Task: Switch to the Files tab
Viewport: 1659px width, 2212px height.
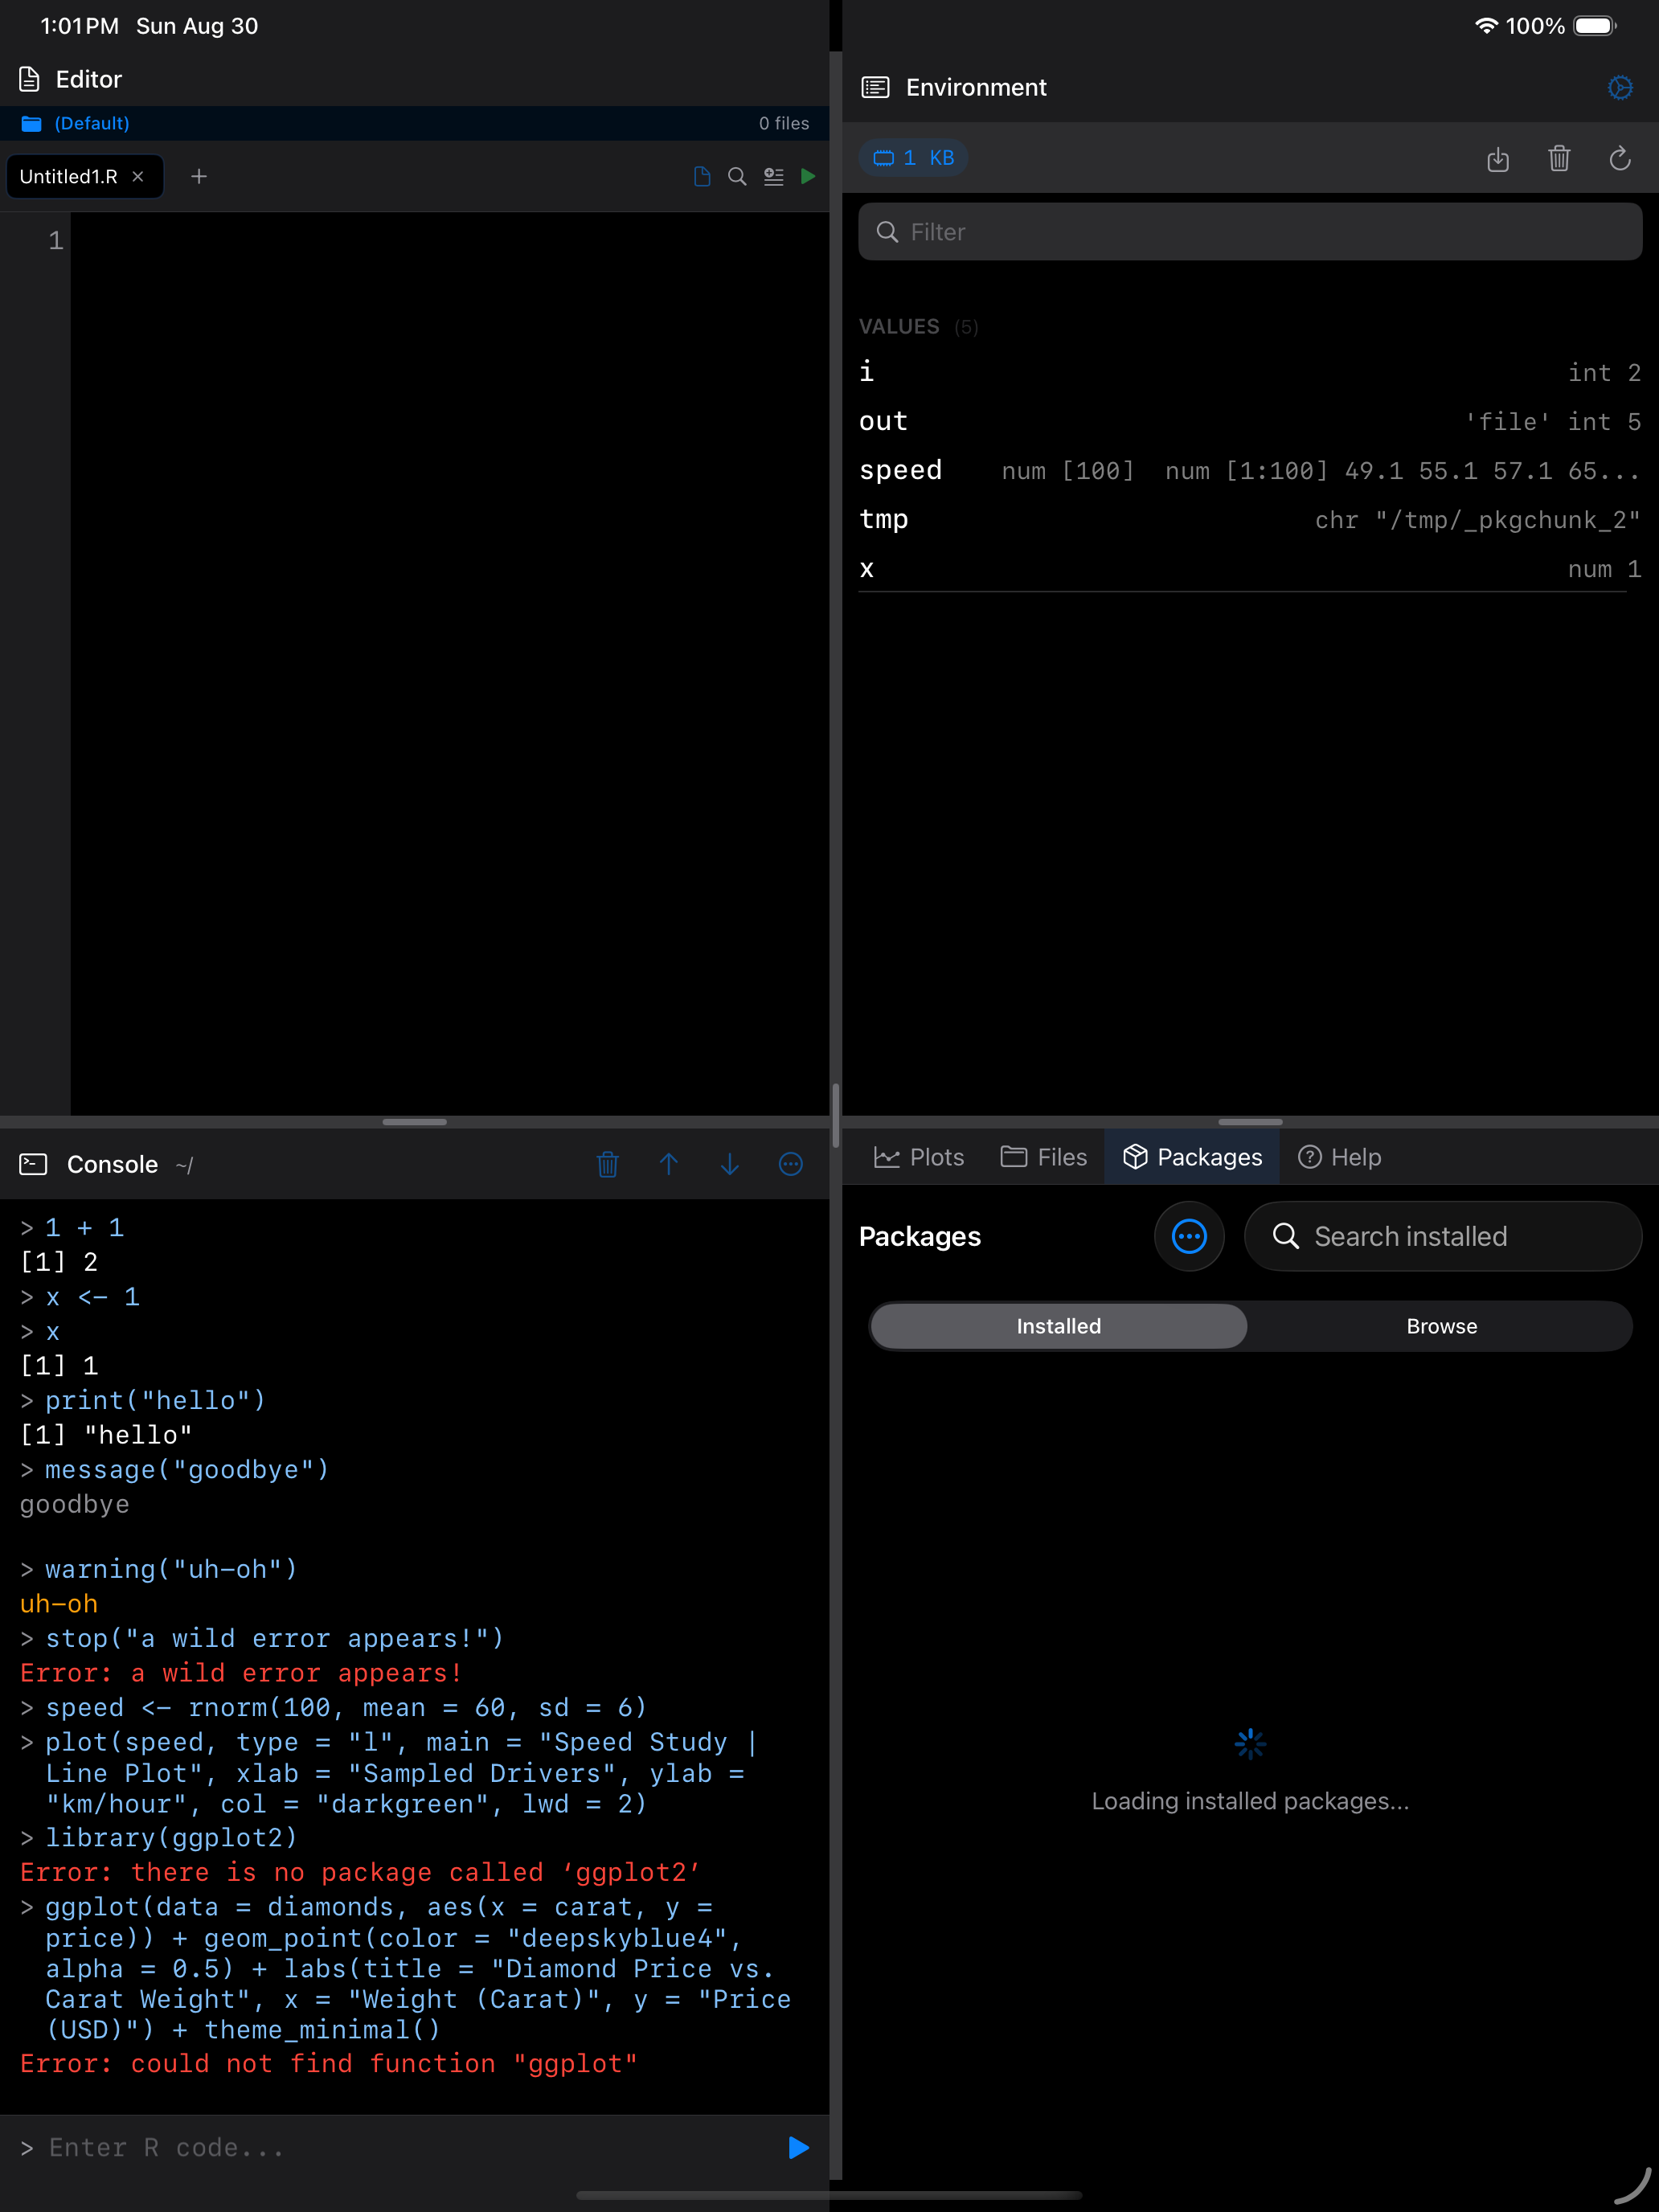Action: pyautogui.click(x=1043, y=1157)
